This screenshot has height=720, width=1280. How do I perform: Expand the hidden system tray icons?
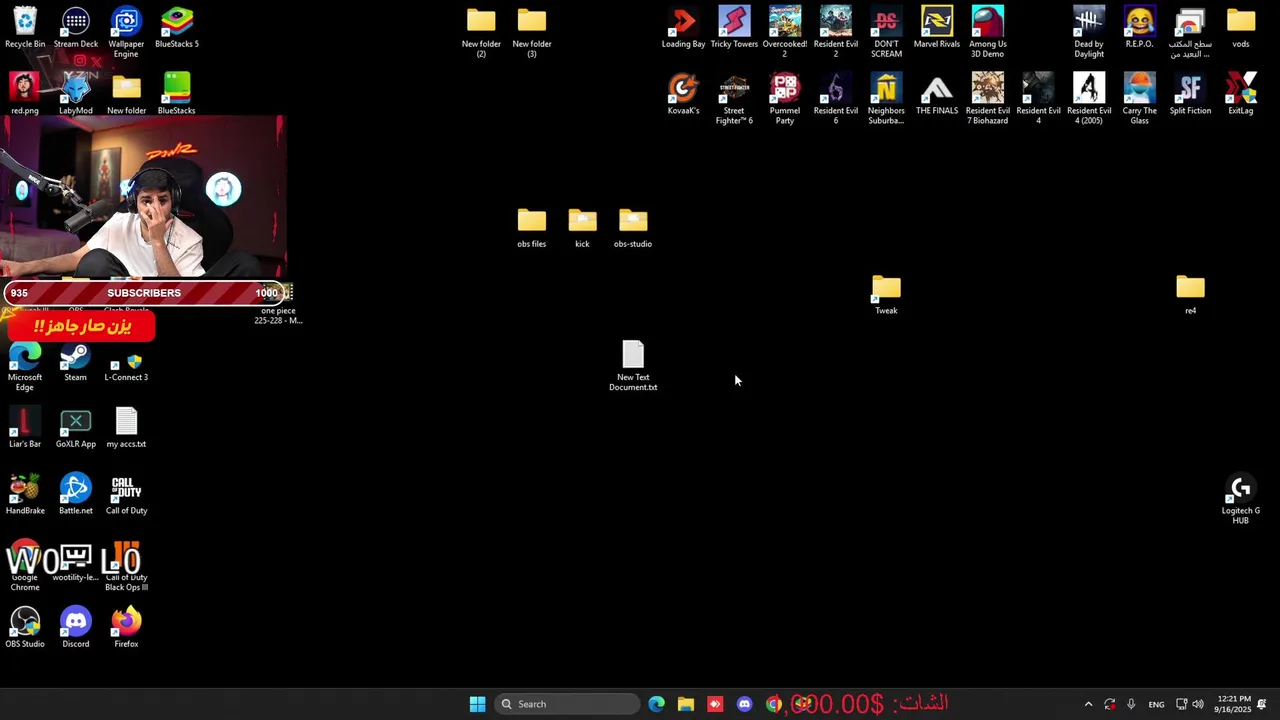click(x=1088, y=704)
